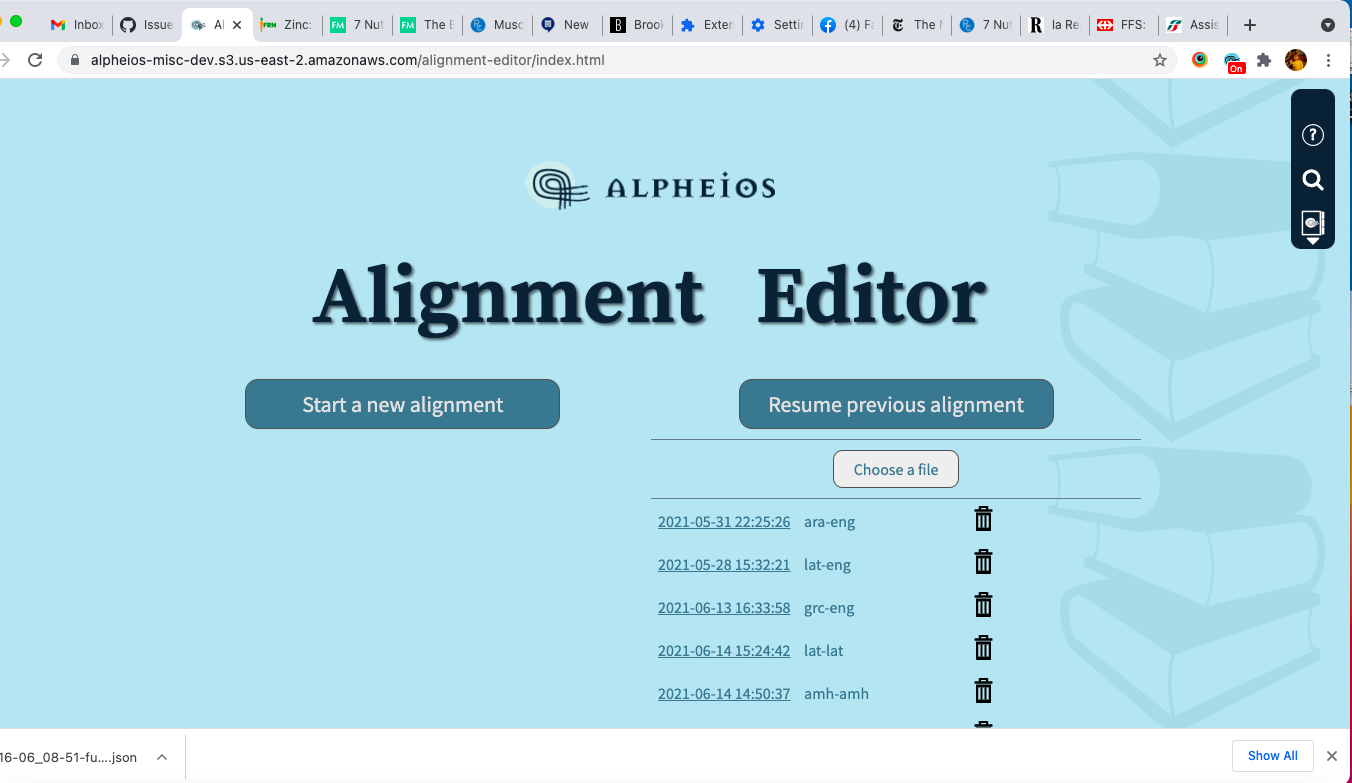Open Chrome's three-dot menu

(1330, 60)
